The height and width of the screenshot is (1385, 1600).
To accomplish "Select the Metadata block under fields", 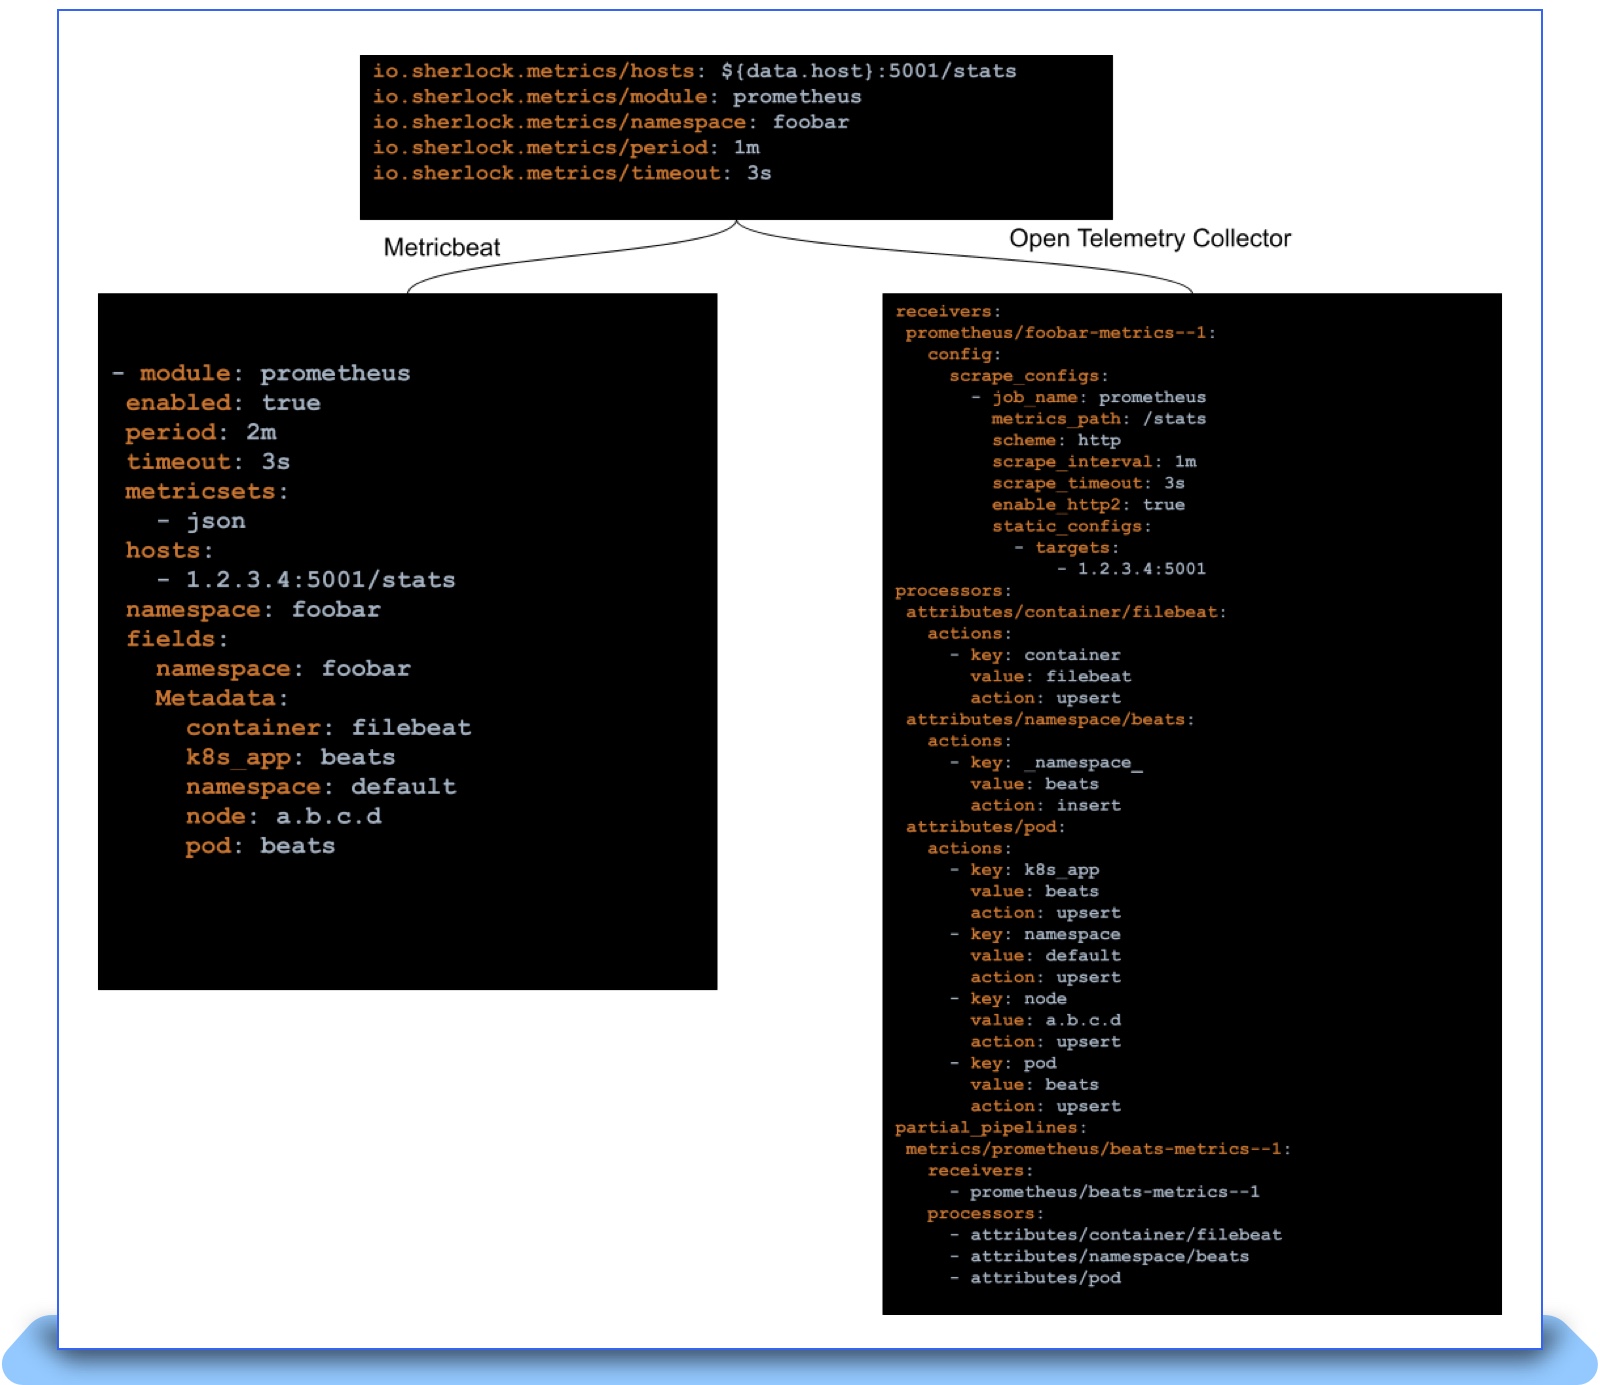I will click(x=221, y=697).
